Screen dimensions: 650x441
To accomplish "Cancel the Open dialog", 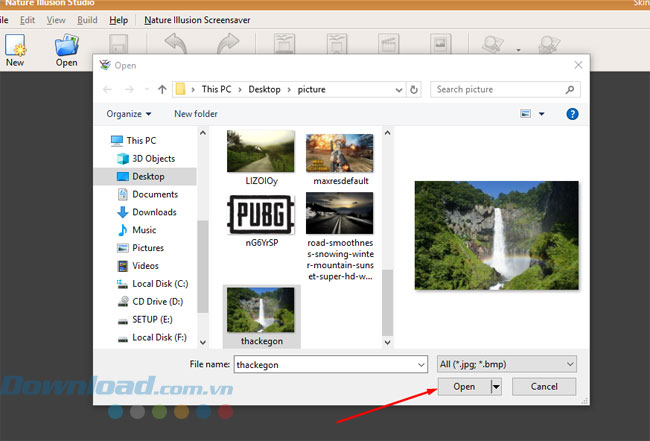I will pyautogui.click(x=543, y=386).
